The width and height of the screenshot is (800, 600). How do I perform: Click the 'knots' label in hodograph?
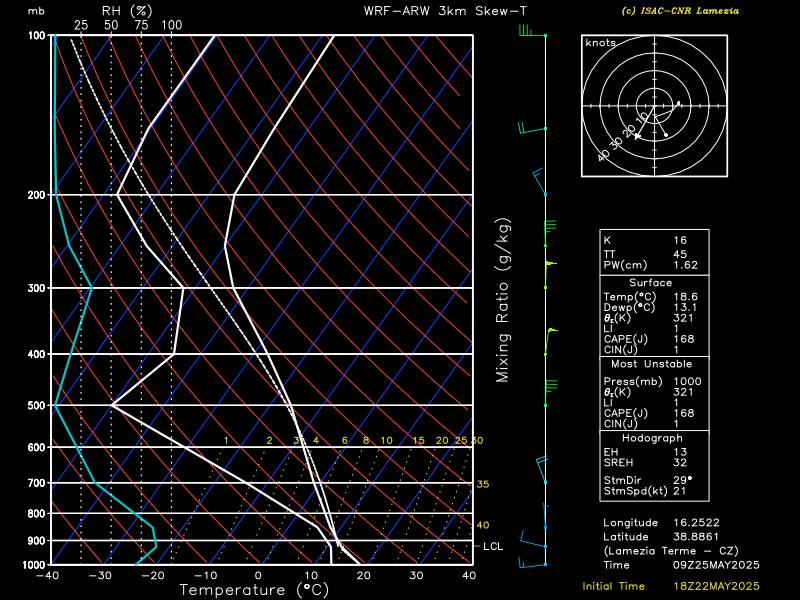(601, 43)
